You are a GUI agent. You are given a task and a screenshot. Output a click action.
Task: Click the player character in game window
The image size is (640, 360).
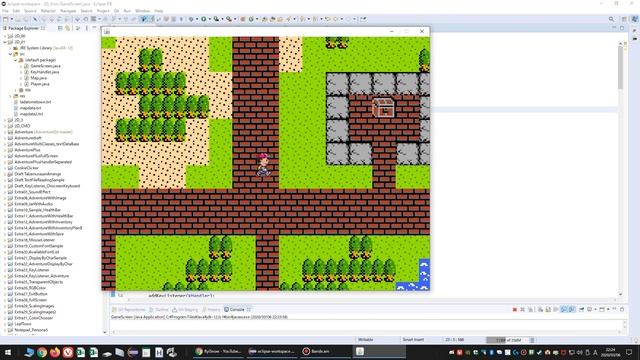264,165
